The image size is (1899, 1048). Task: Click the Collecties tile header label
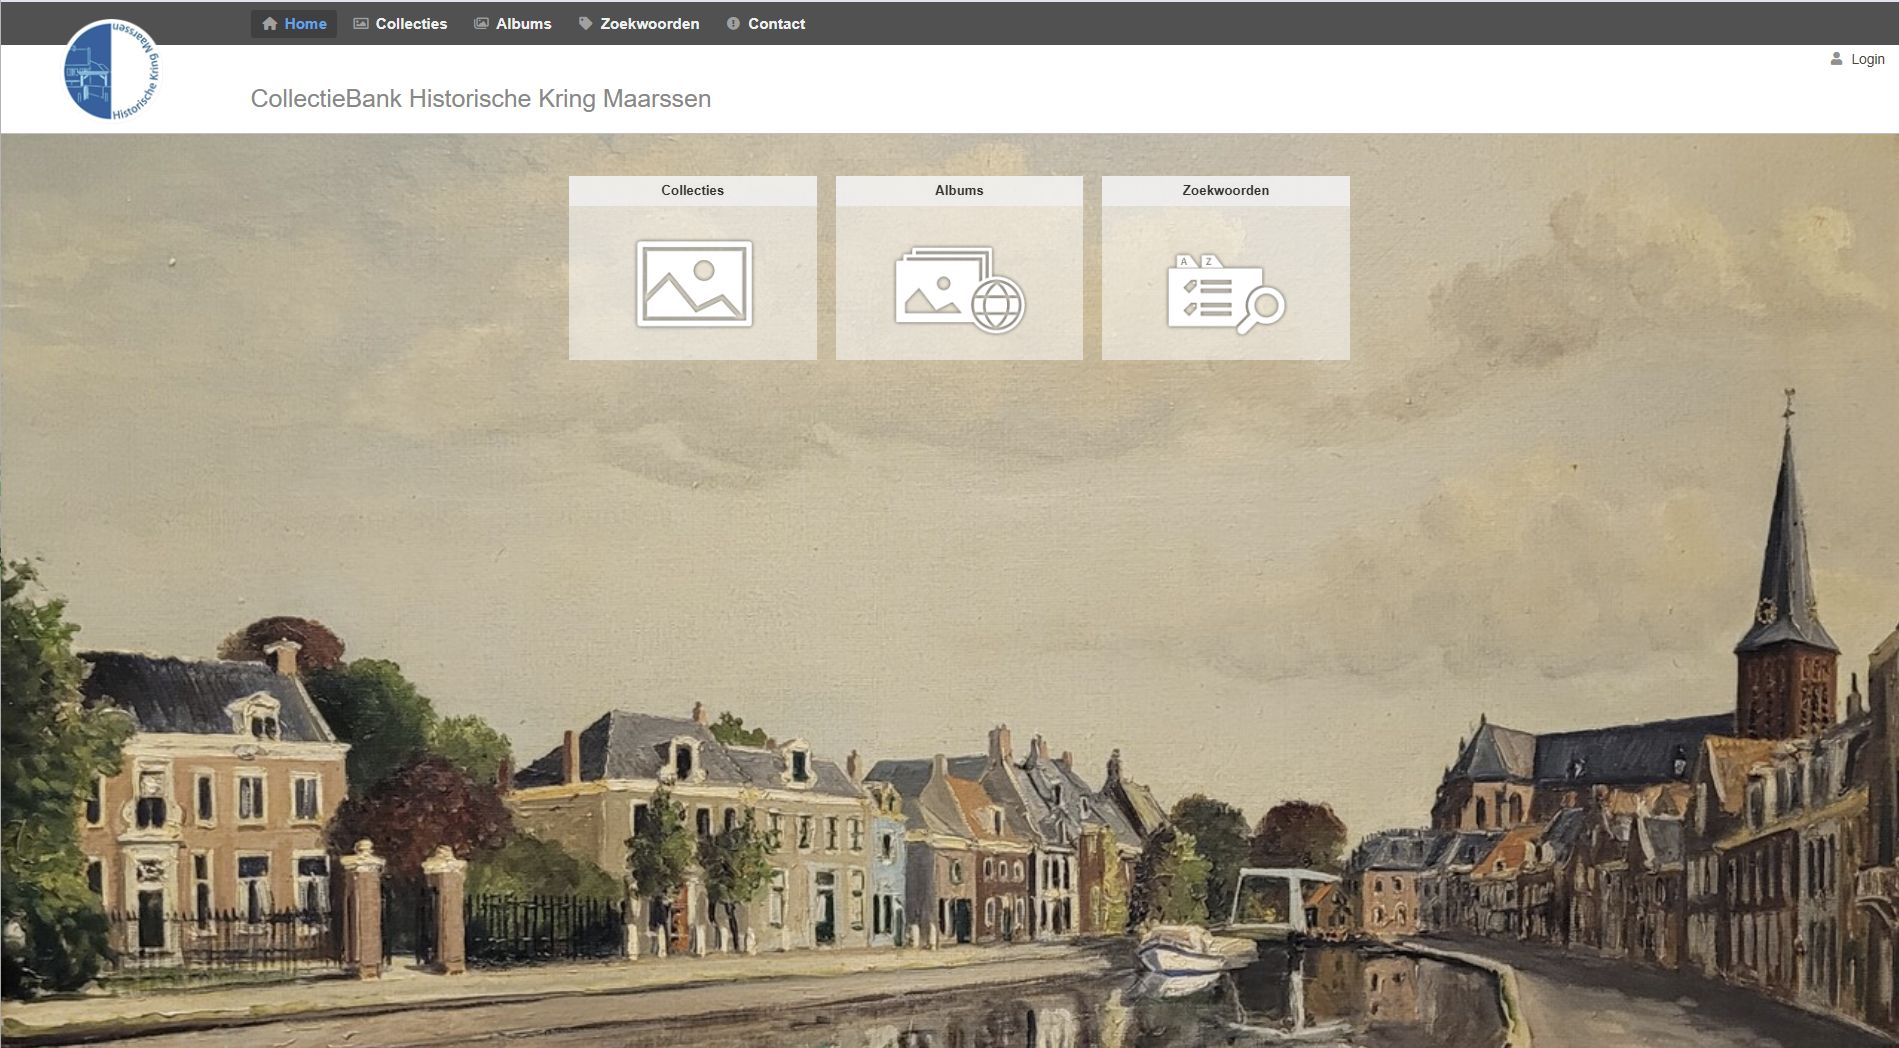692,190
